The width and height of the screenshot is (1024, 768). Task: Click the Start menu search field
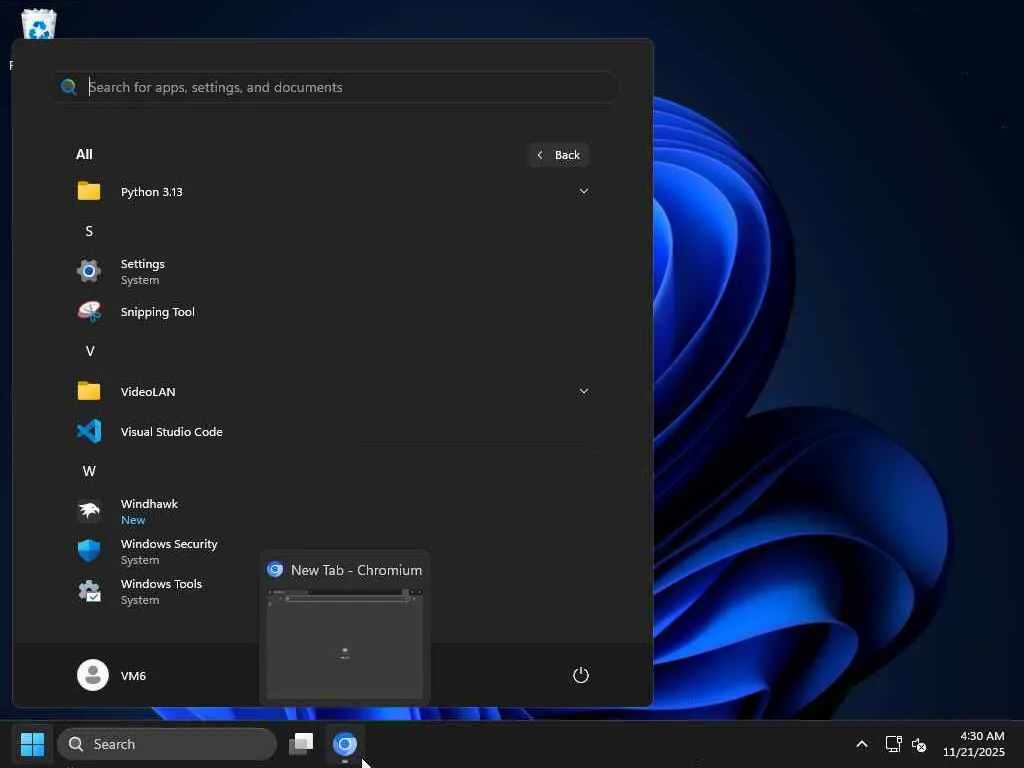[340, 87]
